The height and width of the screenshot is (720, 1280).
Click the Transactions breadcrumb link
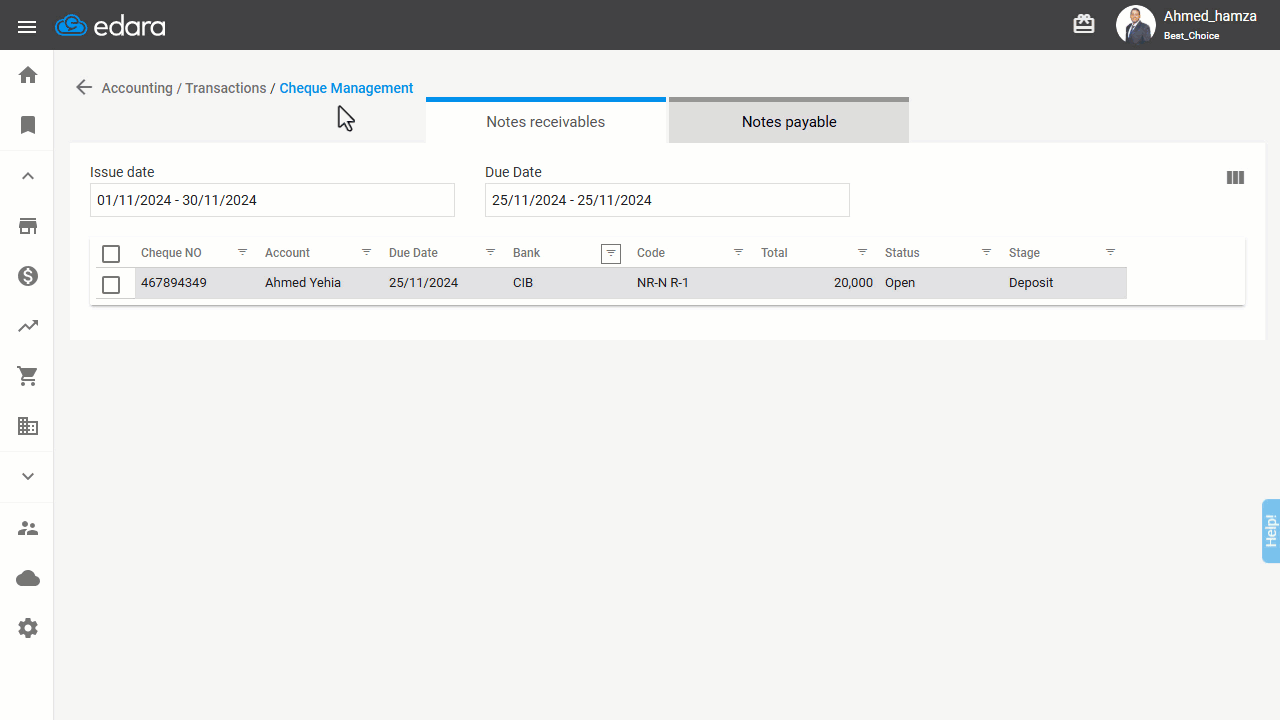[226, 88]
